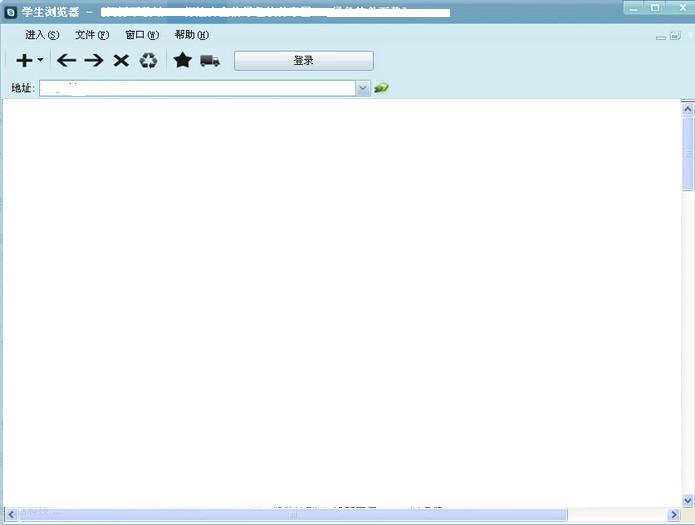Click inside the 地址 address input field
This screenshot has width=695, height=525.
200,88
